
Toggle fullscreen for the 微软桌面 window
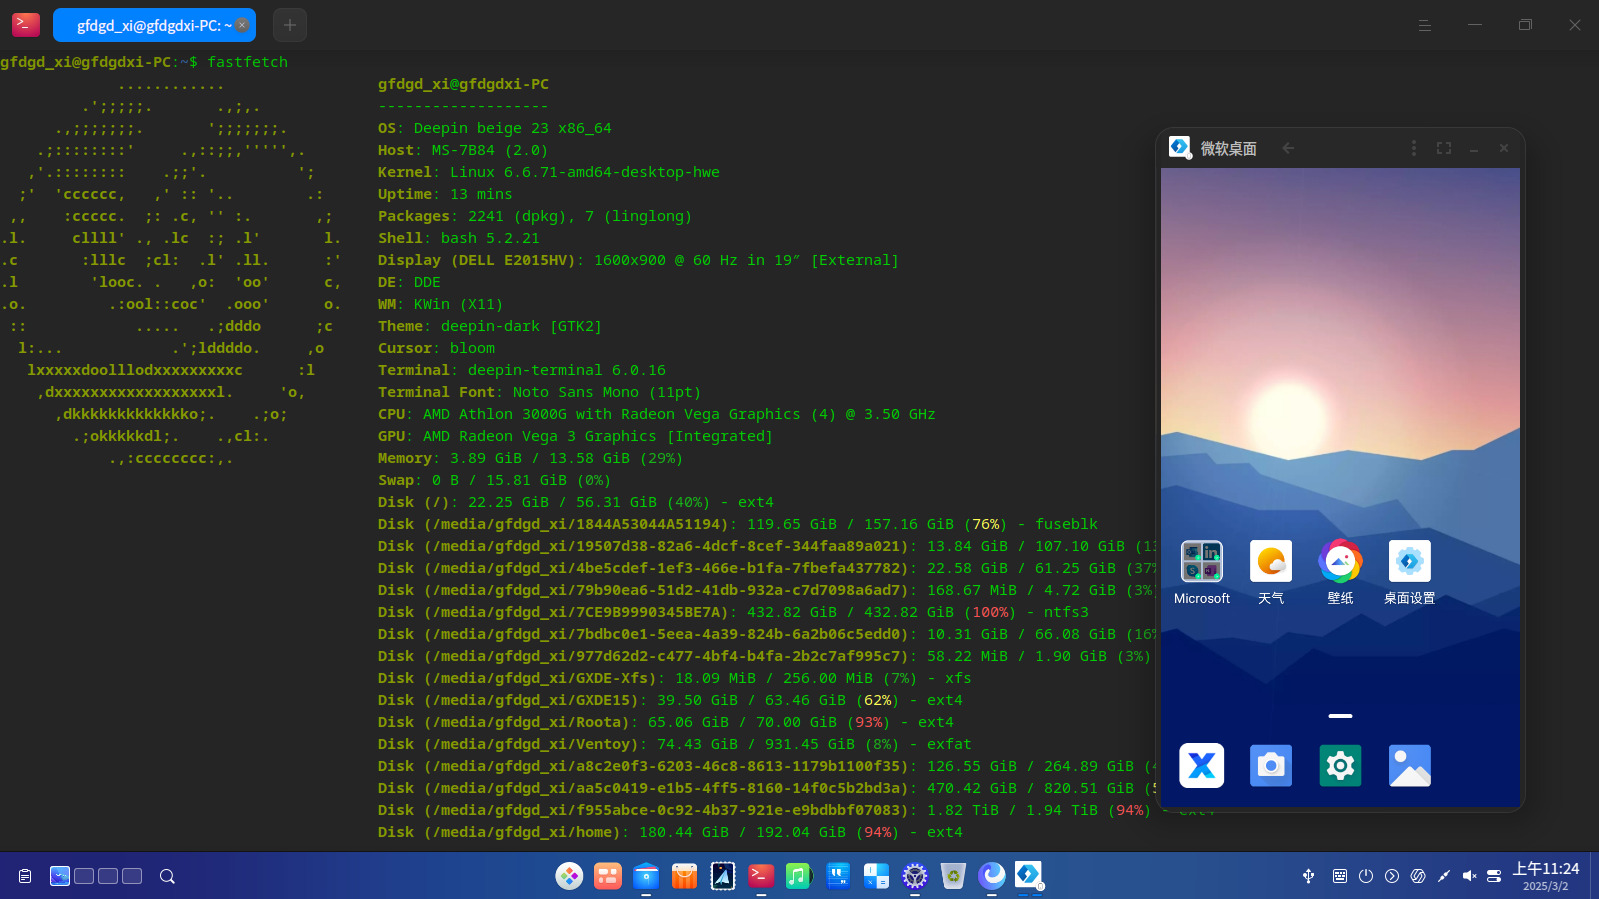coord(1444,148)
